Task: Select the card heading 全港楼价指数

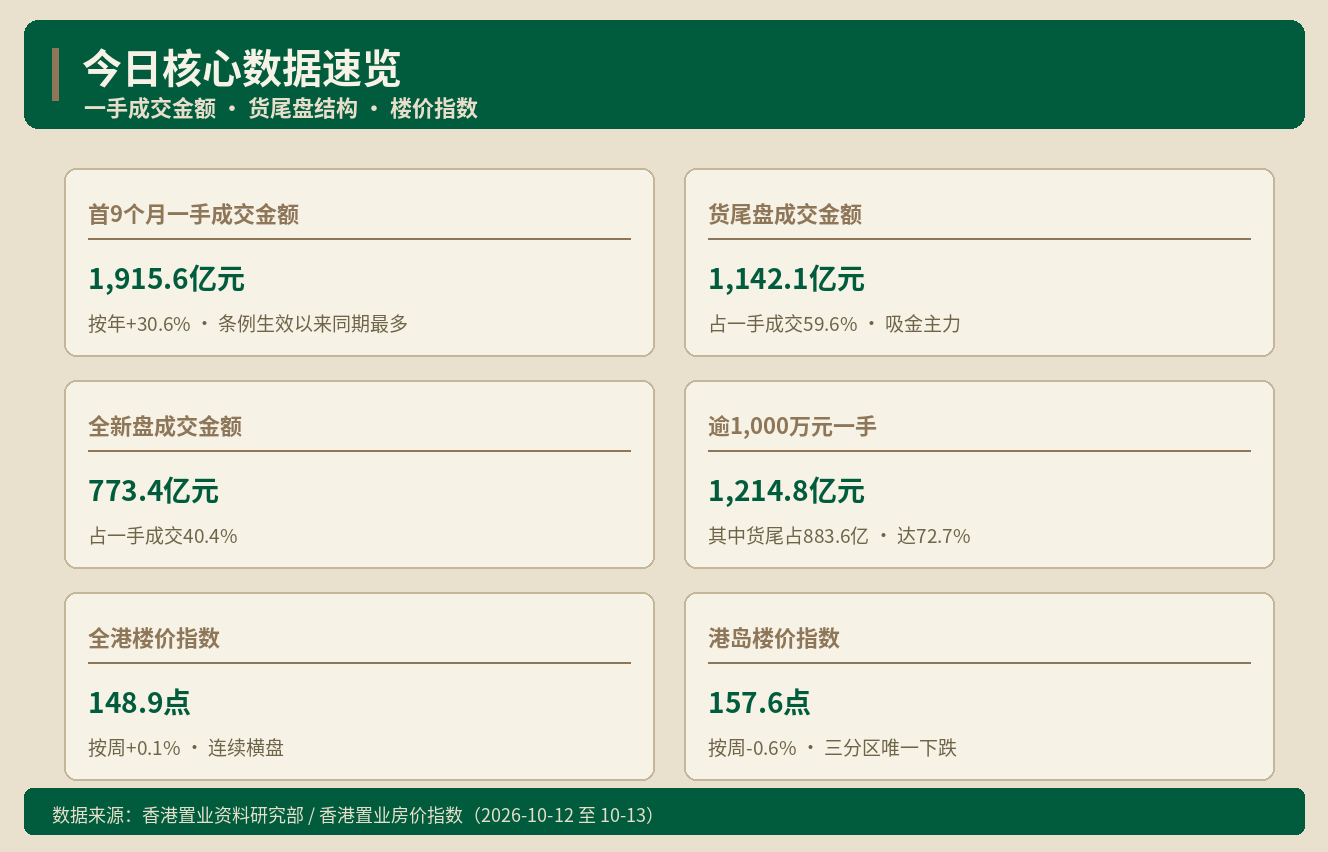Action: (x=154, y=638)
